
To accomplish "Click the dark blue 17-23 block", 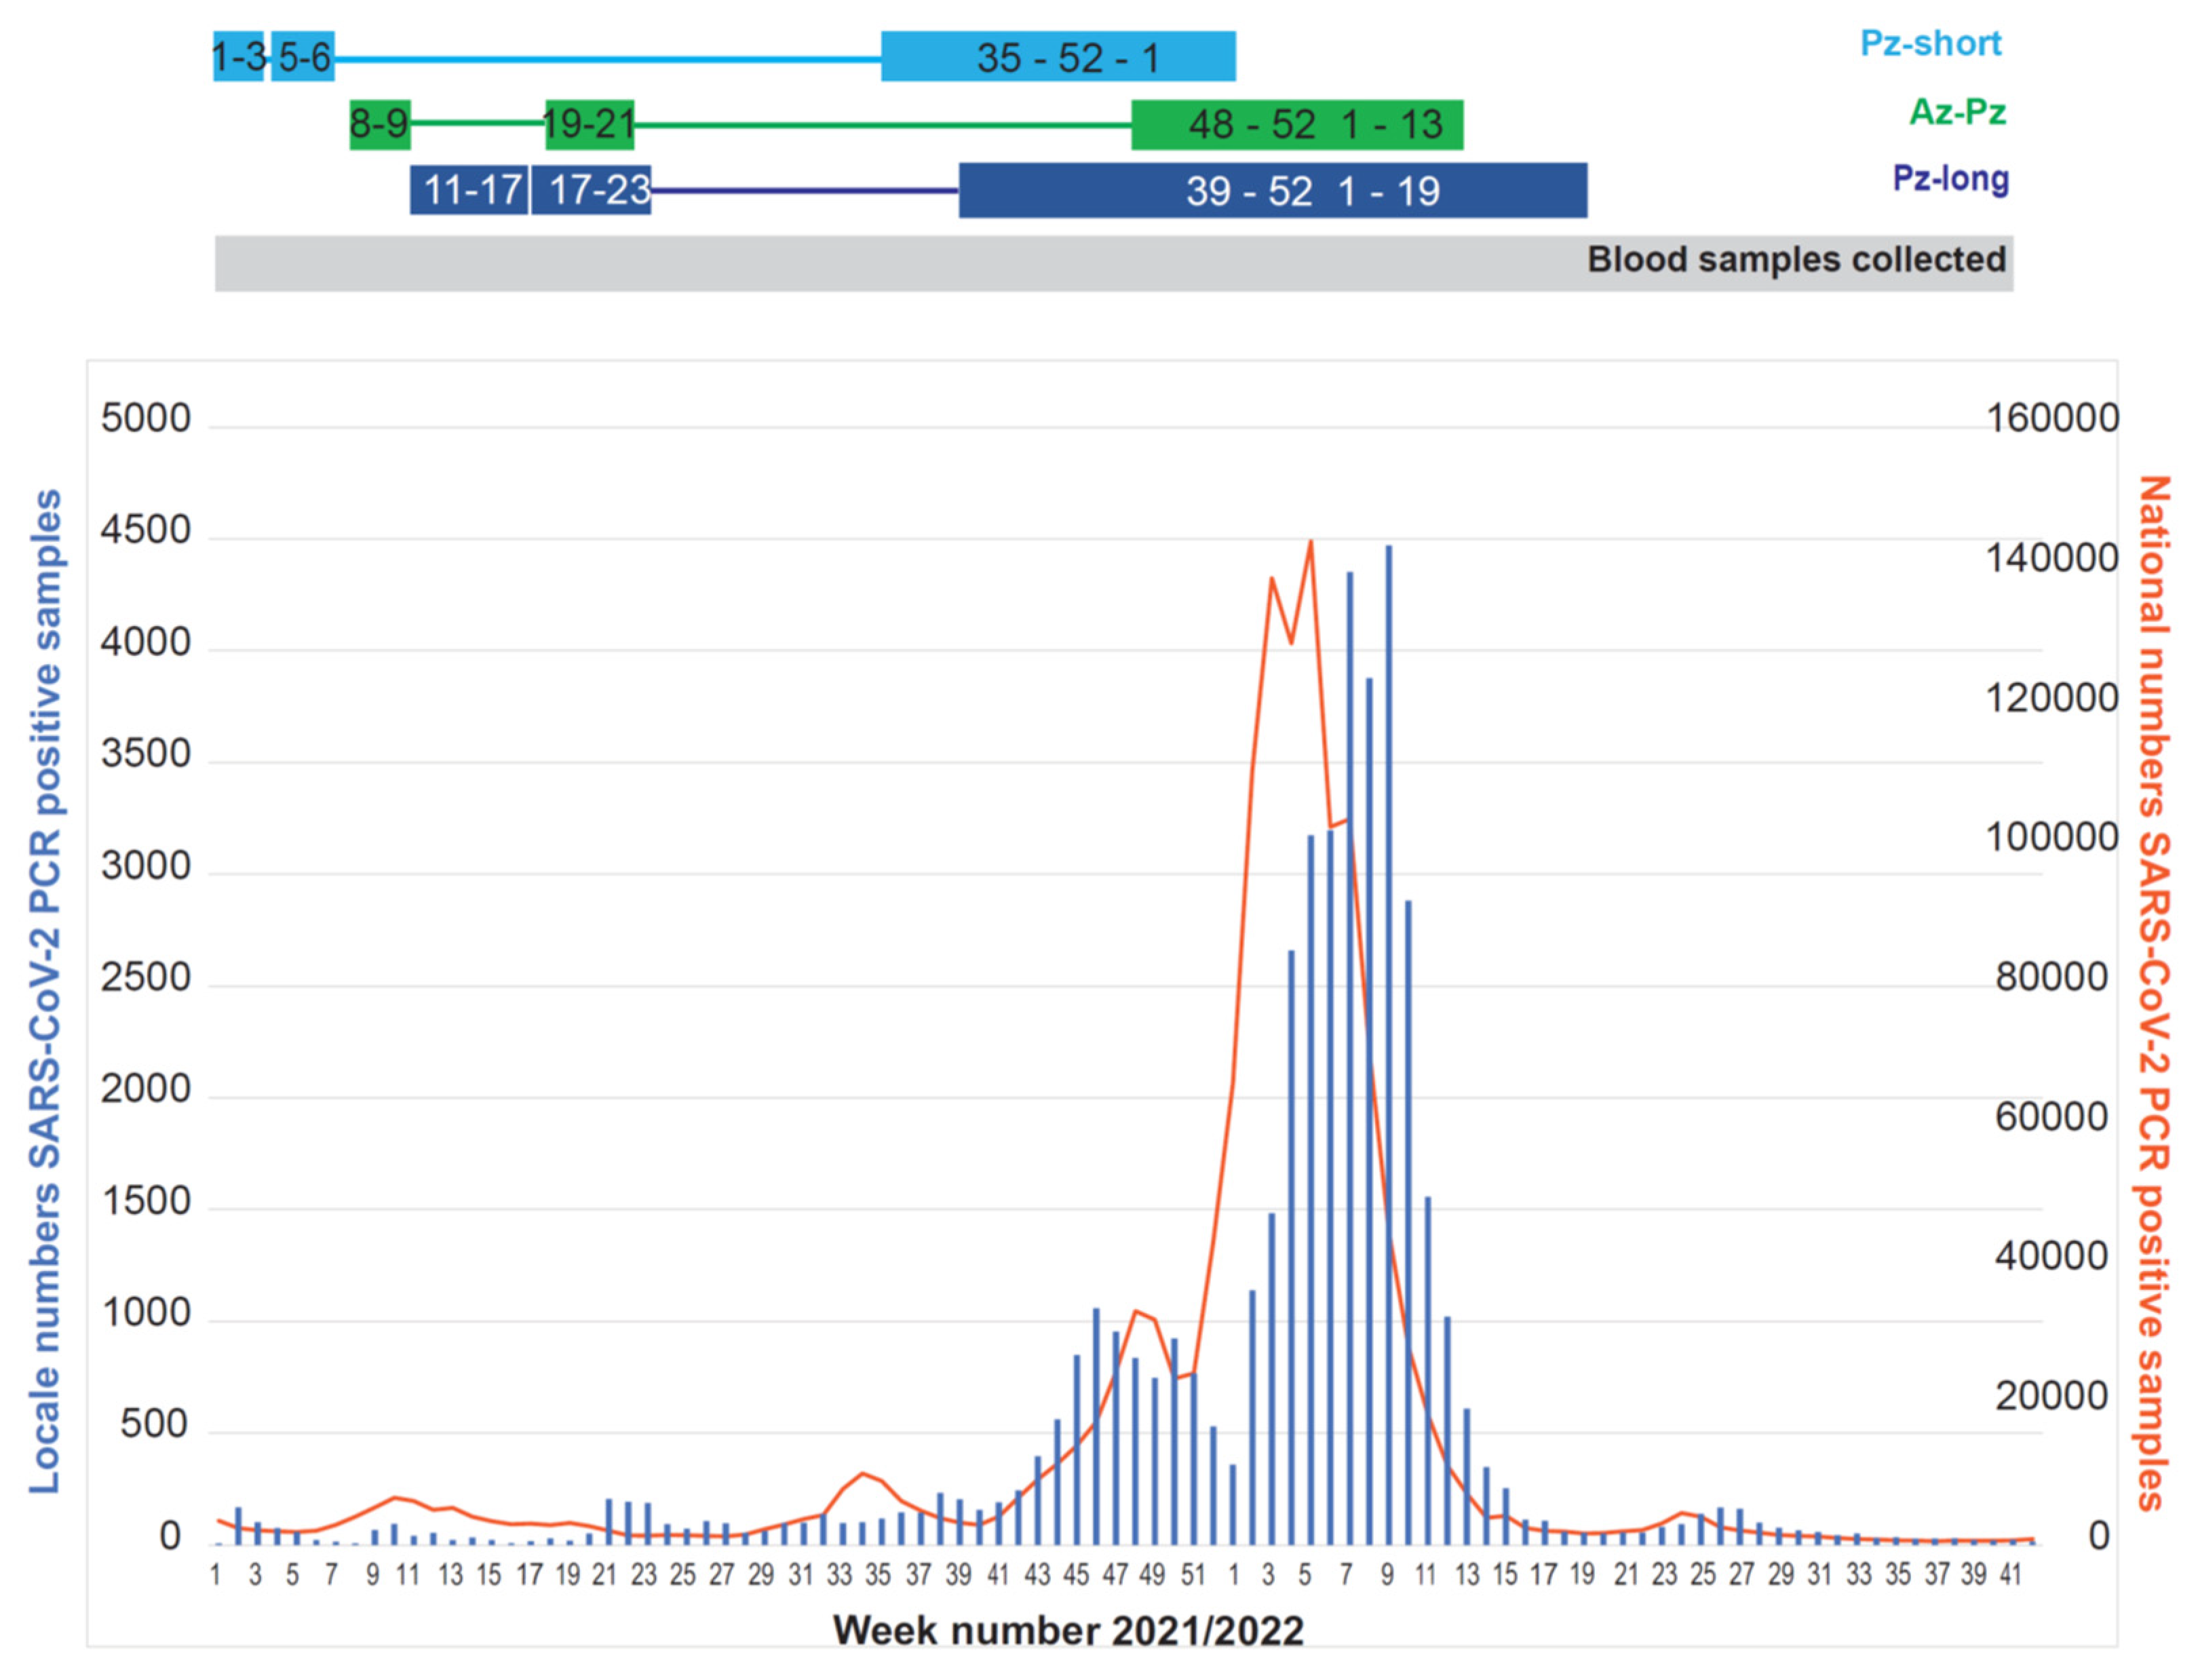I will pyautogui.click(x=590, y=190).
